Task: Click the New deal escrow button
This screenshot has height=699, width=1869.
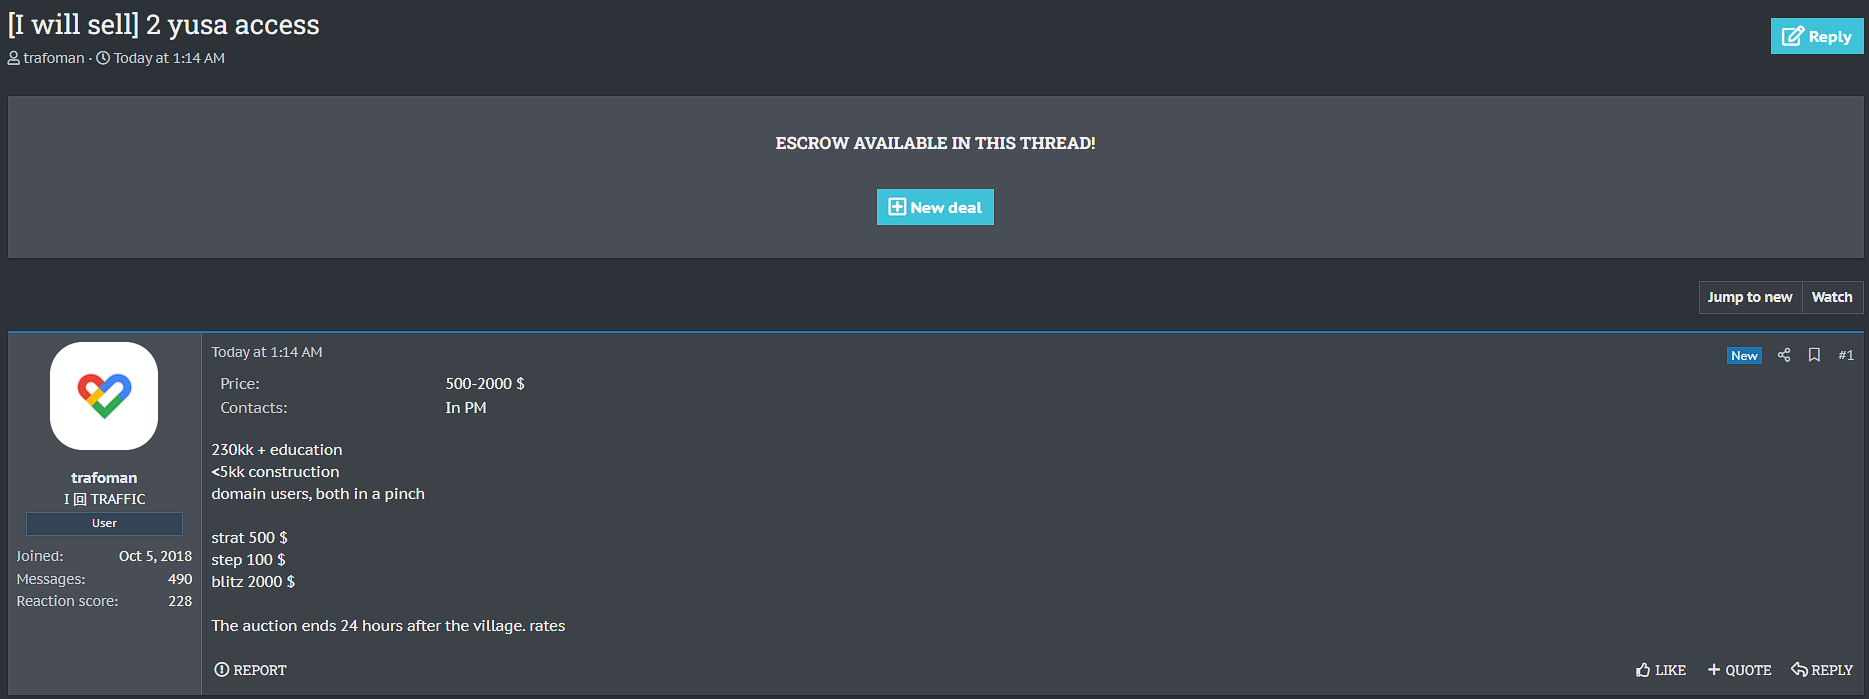Action: (935, 207)
